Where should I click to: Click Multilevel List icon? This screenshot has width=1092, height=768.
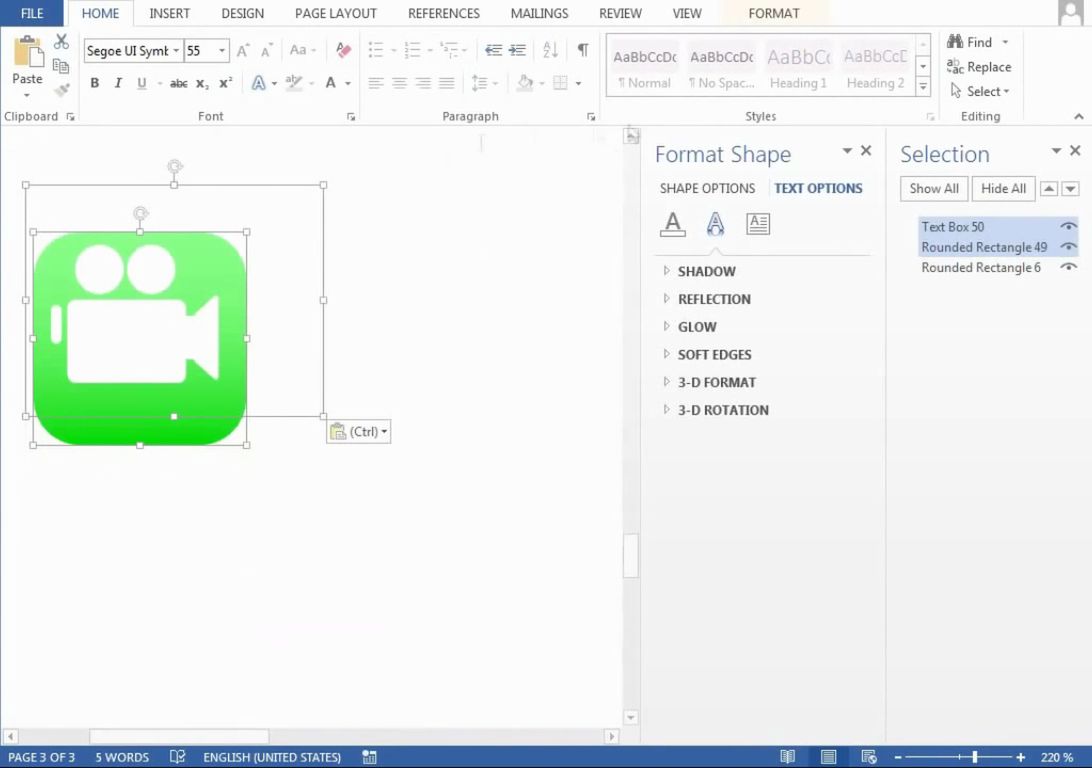(449, 50)
